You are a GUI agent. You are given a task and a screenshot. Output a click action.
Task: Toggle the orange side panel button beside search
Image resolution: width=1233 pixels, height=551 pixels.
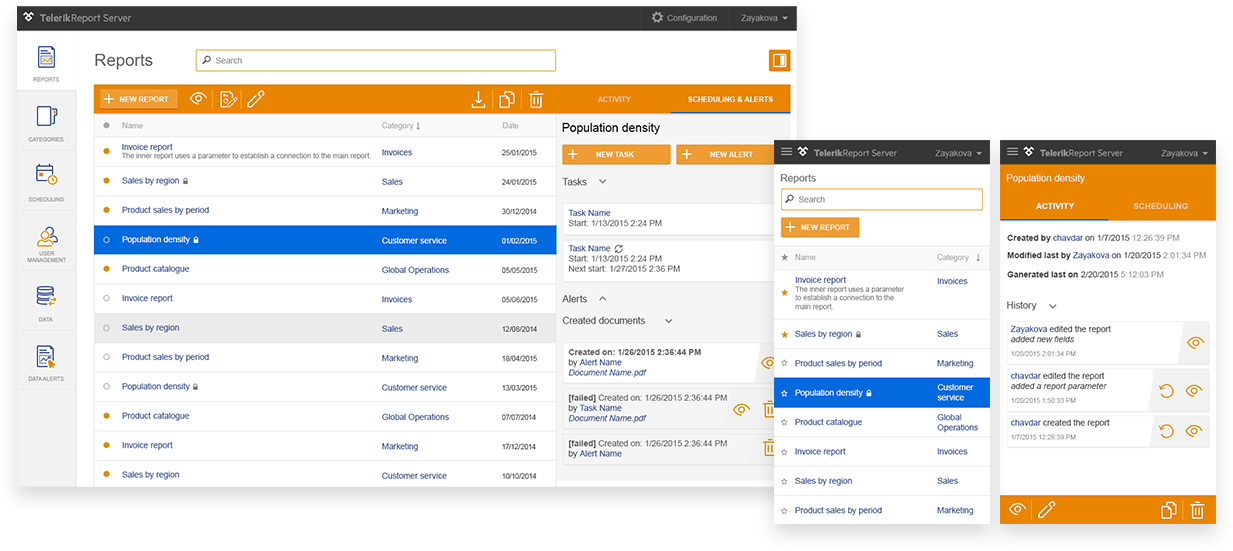(x=779, y=60)
